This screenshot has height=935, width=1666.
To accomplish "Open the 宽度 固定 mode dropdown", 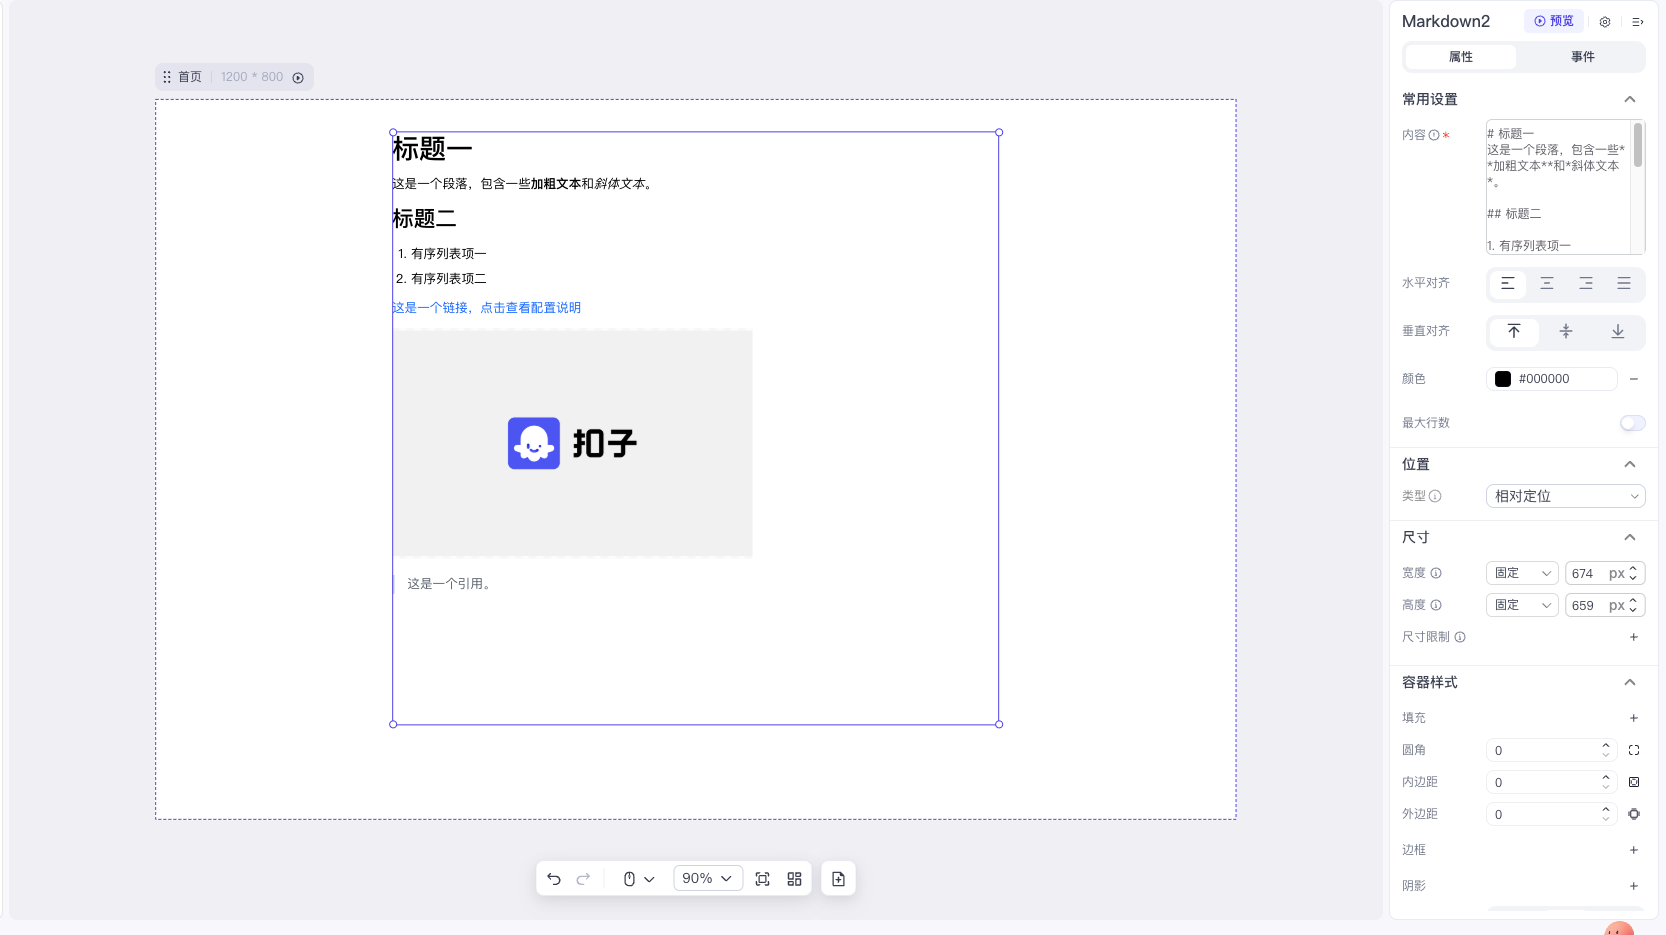I will click(x=1521, y=573).
